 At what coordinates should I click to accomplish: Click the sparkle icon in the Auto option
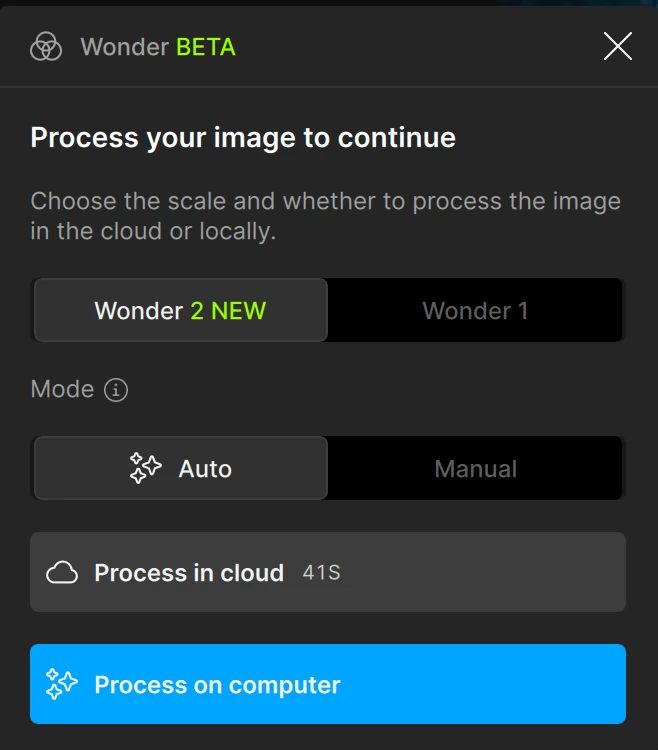146,469
